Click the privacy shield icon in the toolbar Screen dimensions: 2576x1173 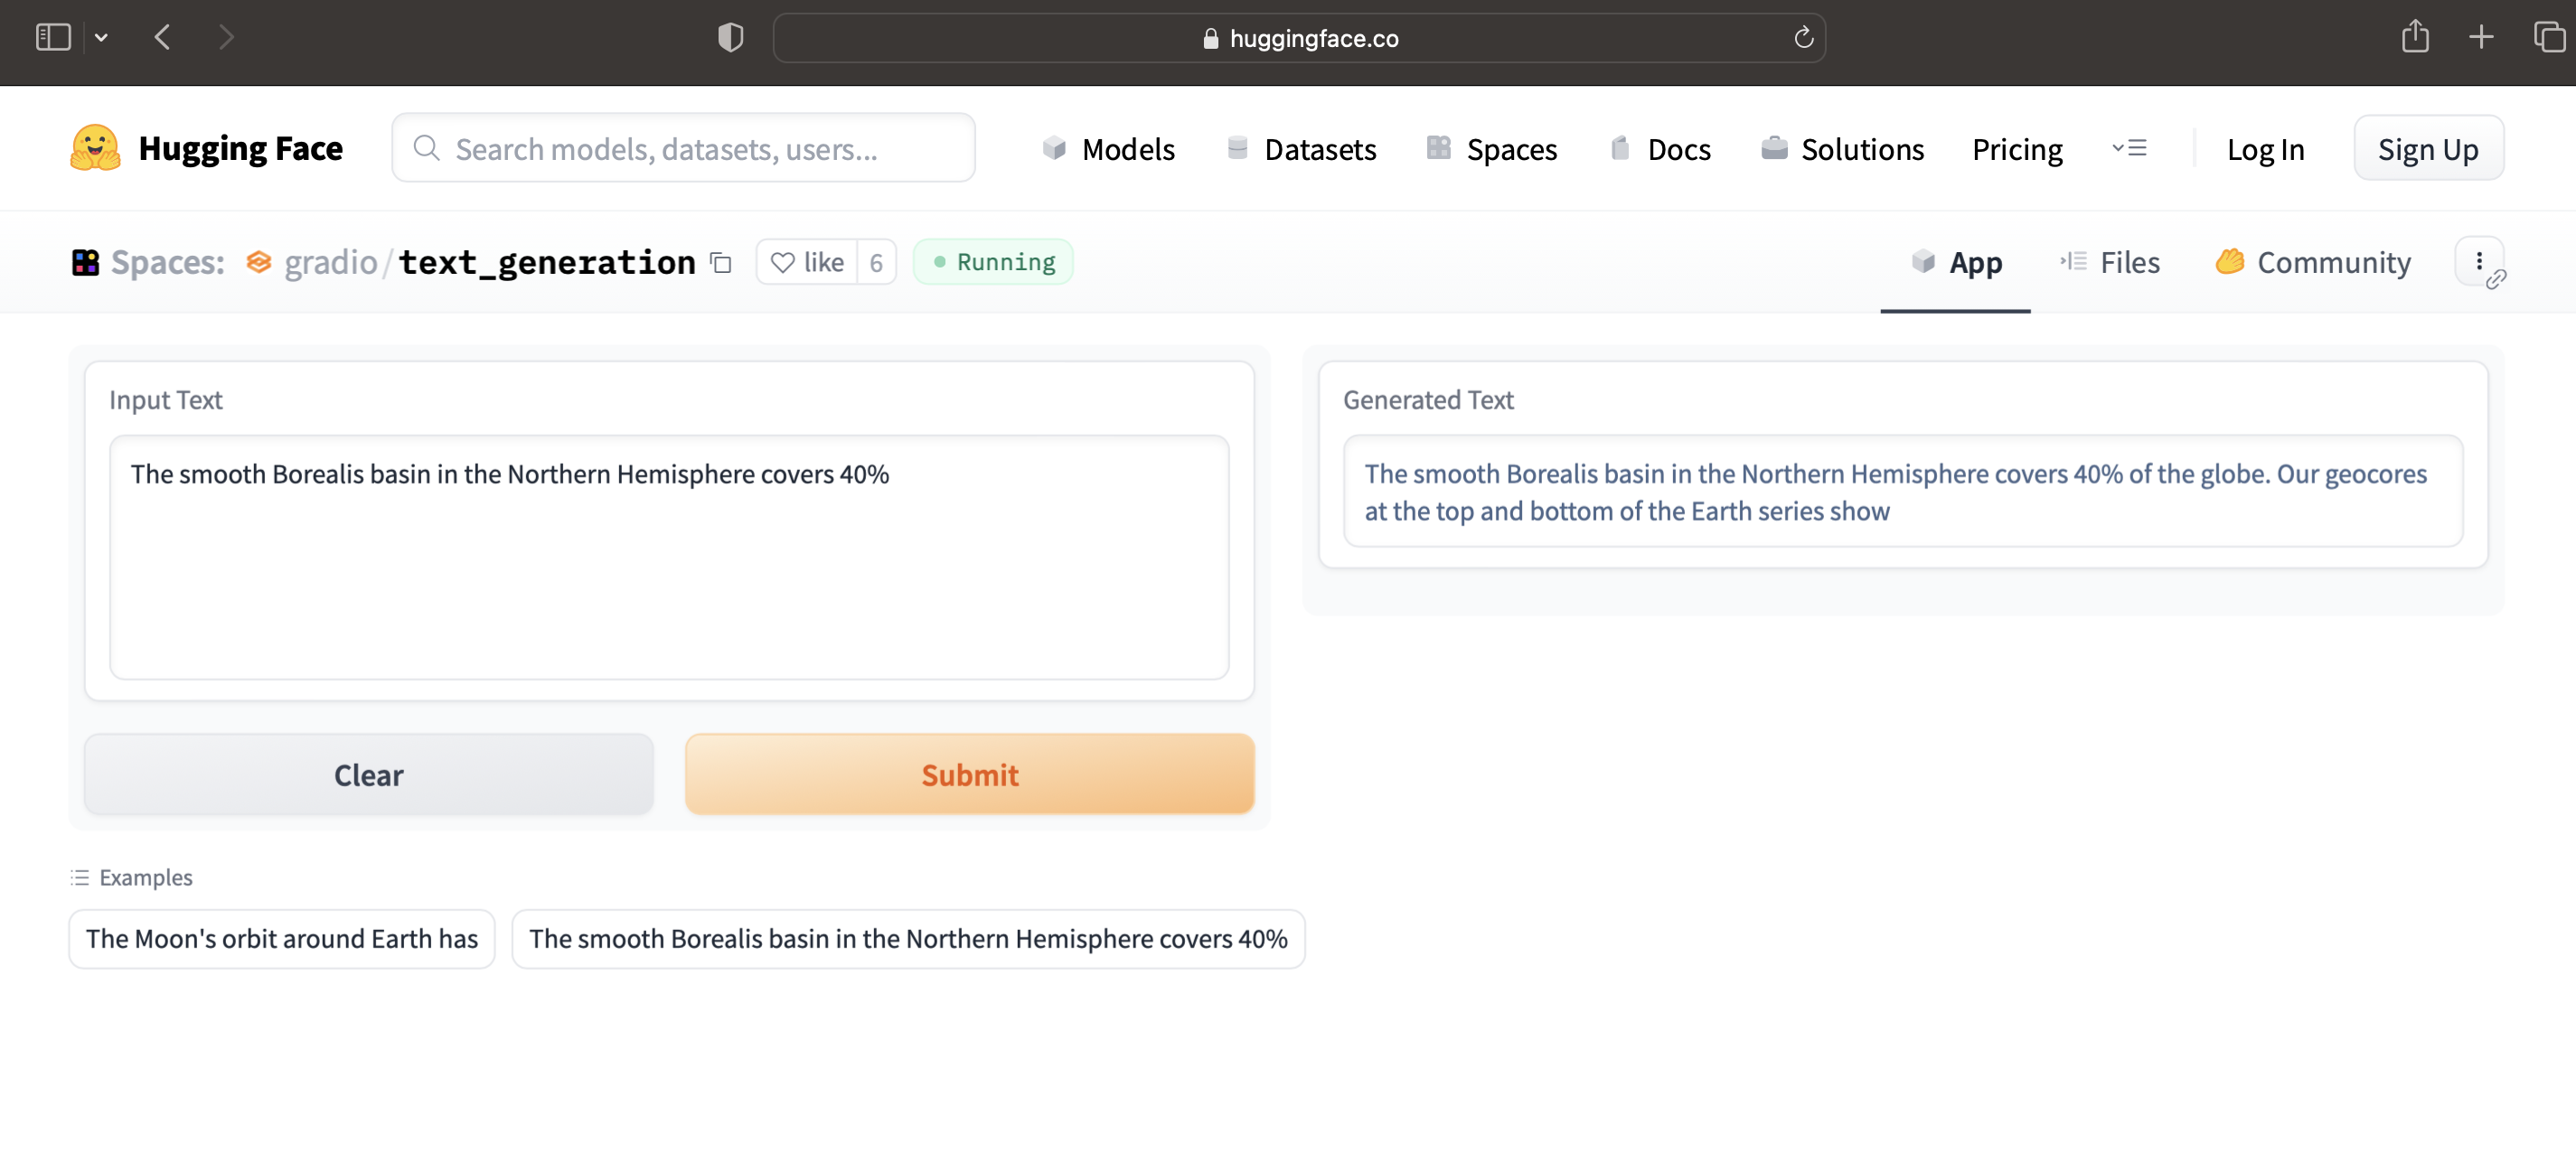click(729, 37)
